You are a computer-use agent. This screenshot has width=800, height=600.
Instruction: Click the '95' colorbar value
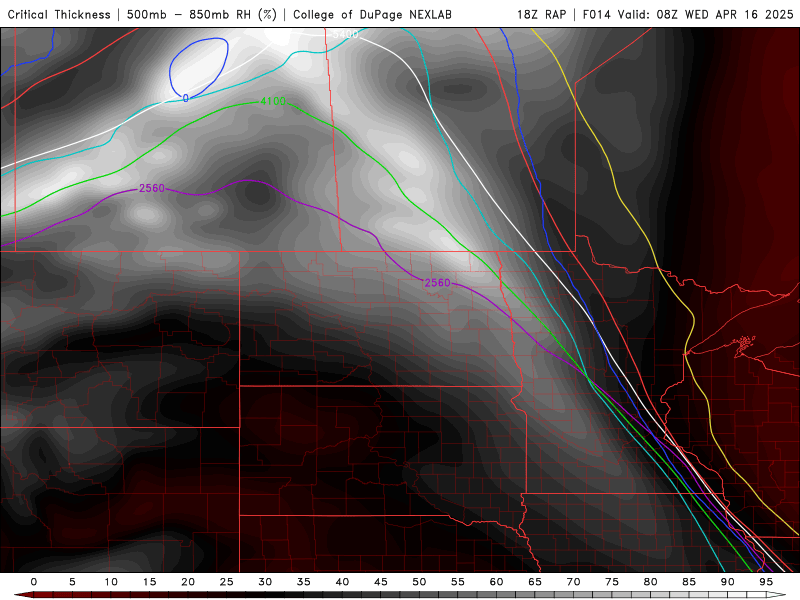[x=766, y=582]
